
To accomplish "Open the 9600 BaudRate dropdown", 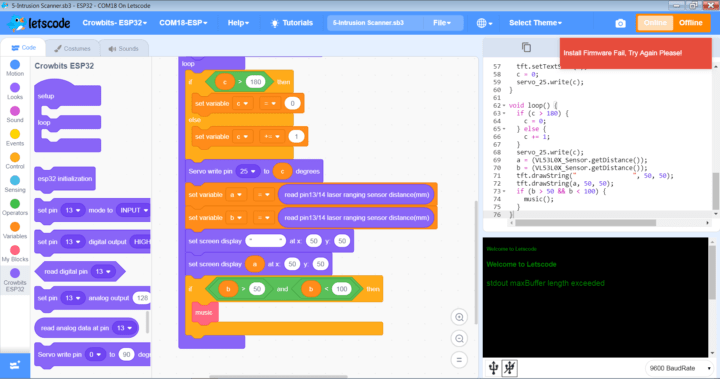I will pos(680,368).
